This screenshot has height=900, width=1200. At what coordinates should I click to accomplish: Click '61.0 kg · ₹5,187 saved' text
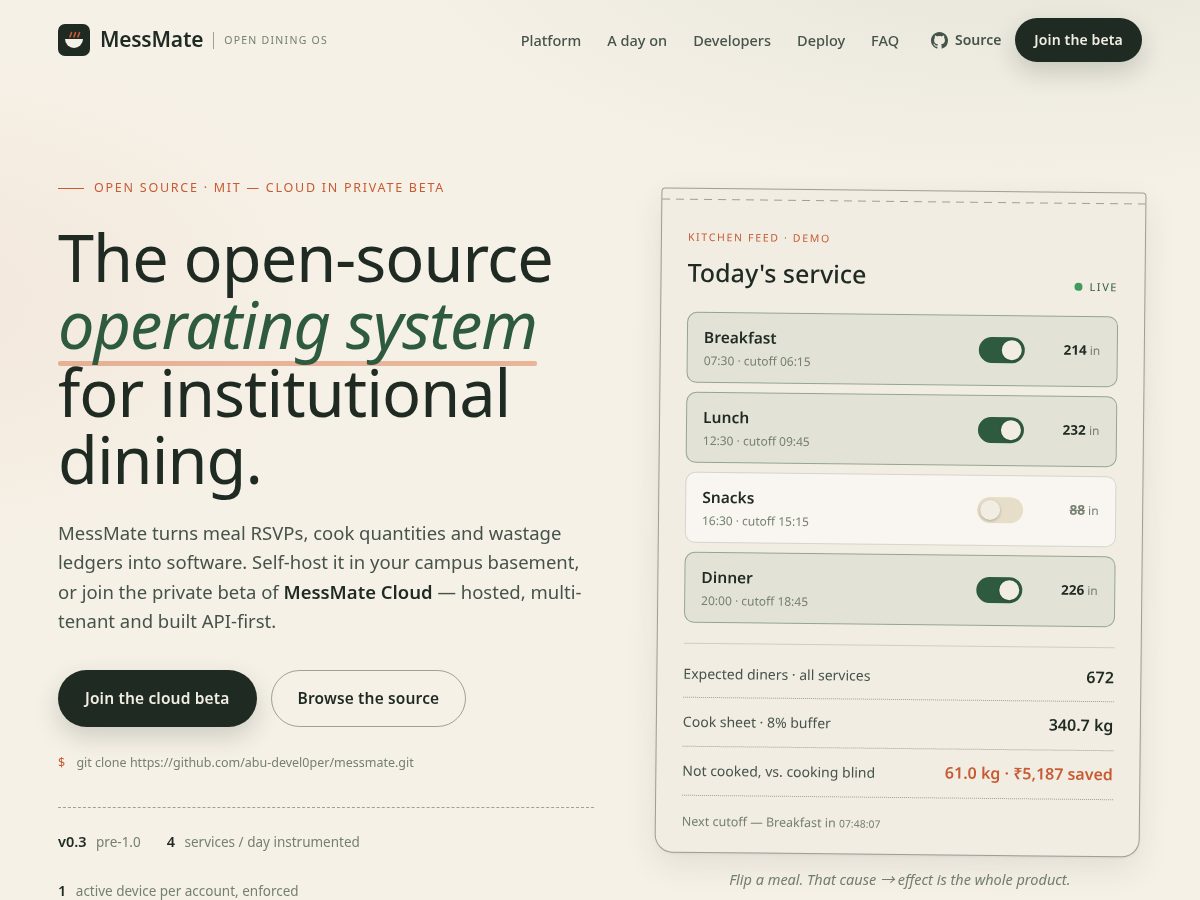(1028, 773)
